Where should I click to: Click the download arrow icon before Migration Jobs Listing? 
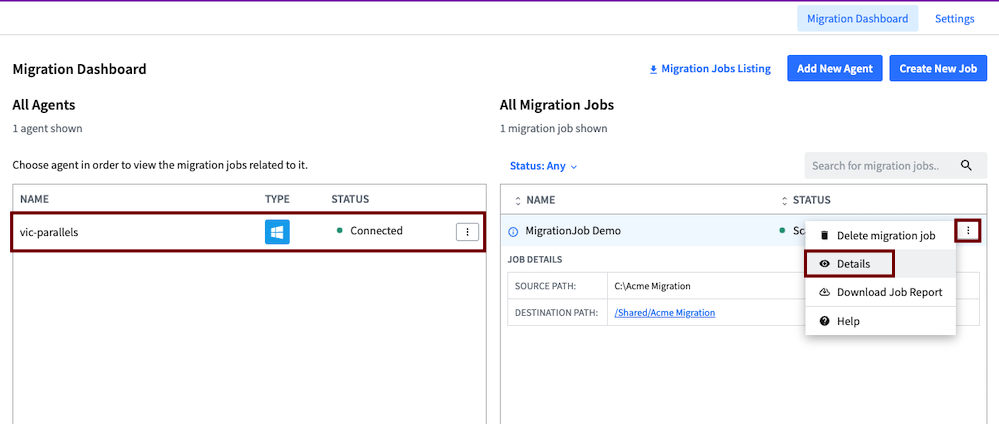click(x=653, y=69)
